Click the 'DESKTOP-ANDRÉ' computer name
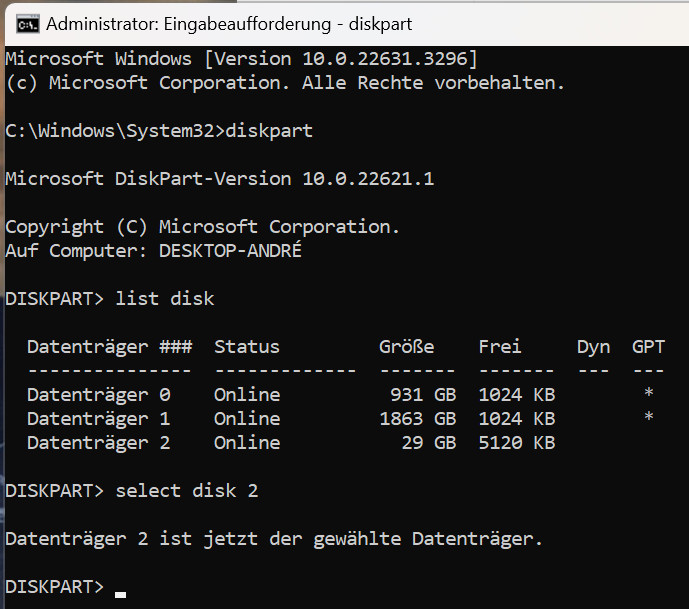The width and height of the screenshot is (689, 609). coord(230,251)
